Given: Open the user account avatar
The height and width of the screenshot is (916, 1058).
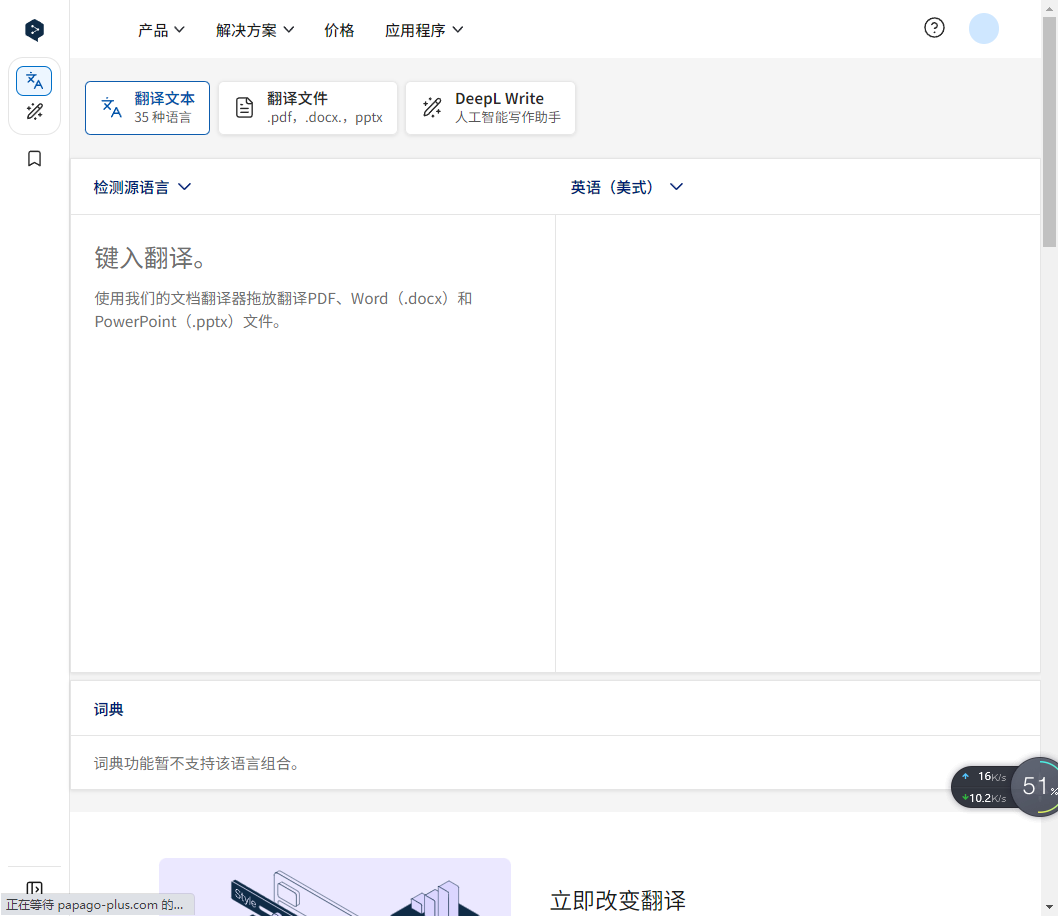Looking at the screenshot, I should click(984, 29).
